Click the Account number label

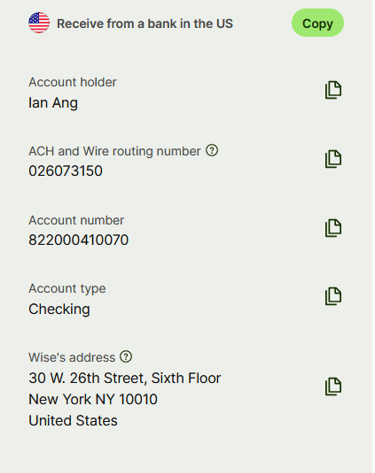click(x=76, y=220)
